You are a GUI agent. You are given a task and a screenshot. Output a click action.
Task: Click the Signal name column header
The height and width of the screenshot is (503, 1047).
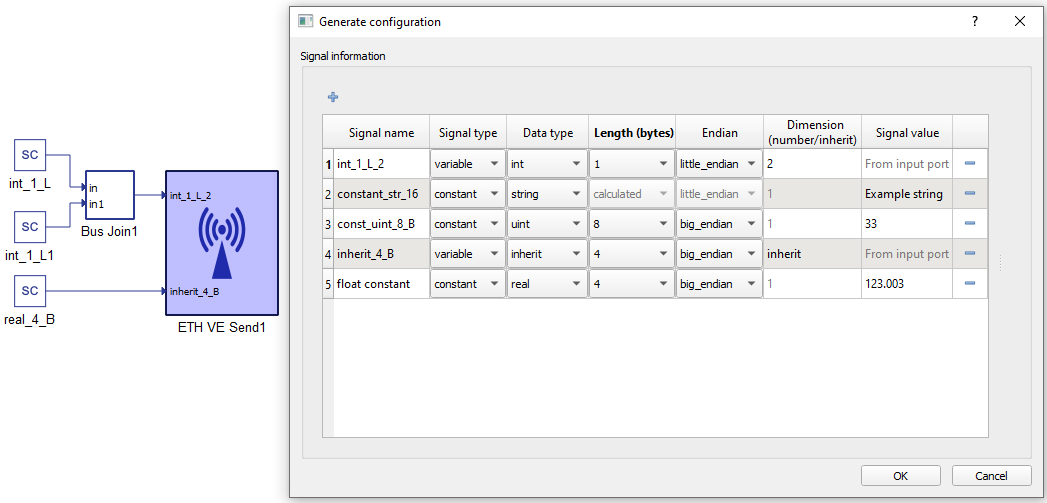[381, 133]
